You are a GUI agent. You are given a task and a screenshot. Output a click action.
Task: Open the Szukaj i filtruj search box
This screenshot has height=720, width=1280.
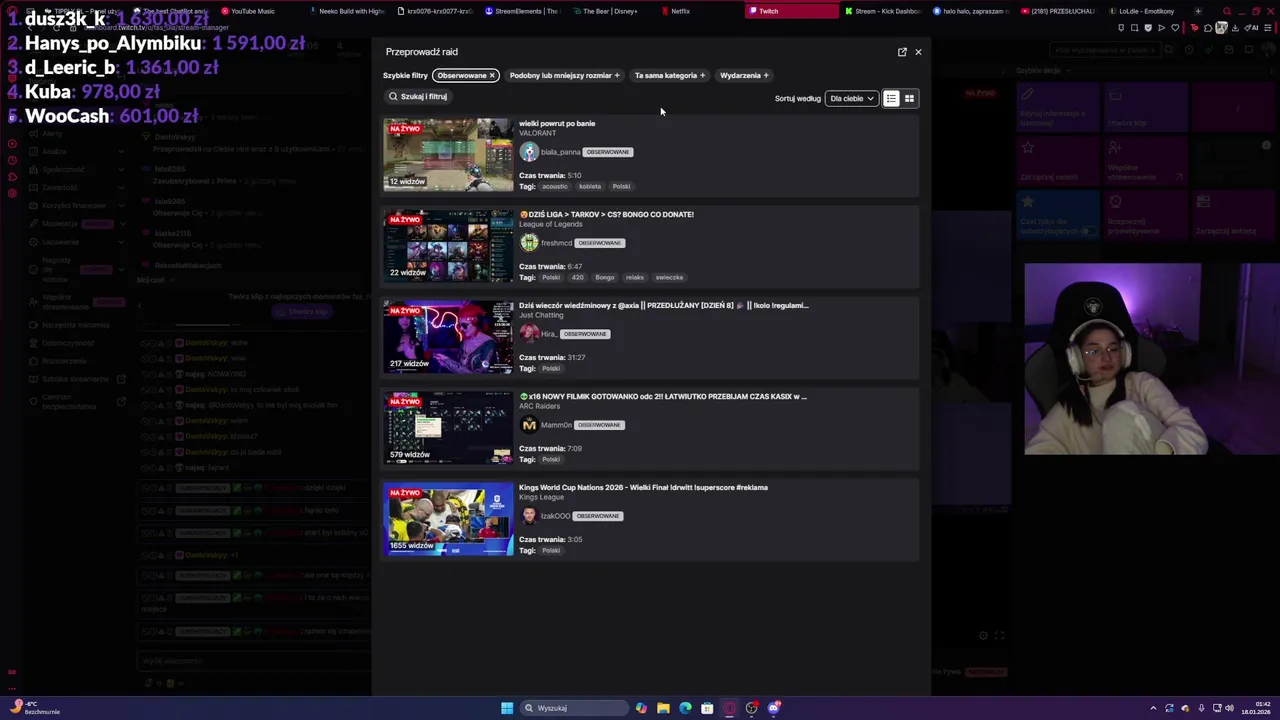pyautogui.click(x=418, y=97)
